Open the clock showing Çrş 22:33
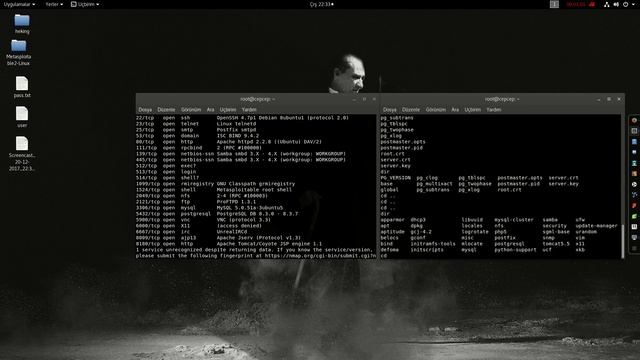The image size is (640, 360). 321,4
